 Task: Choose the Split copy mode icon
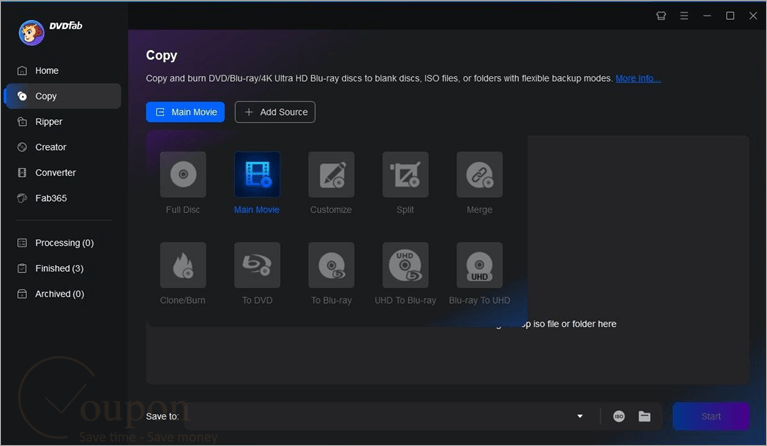pyautogui.click(x=406, y=174)
